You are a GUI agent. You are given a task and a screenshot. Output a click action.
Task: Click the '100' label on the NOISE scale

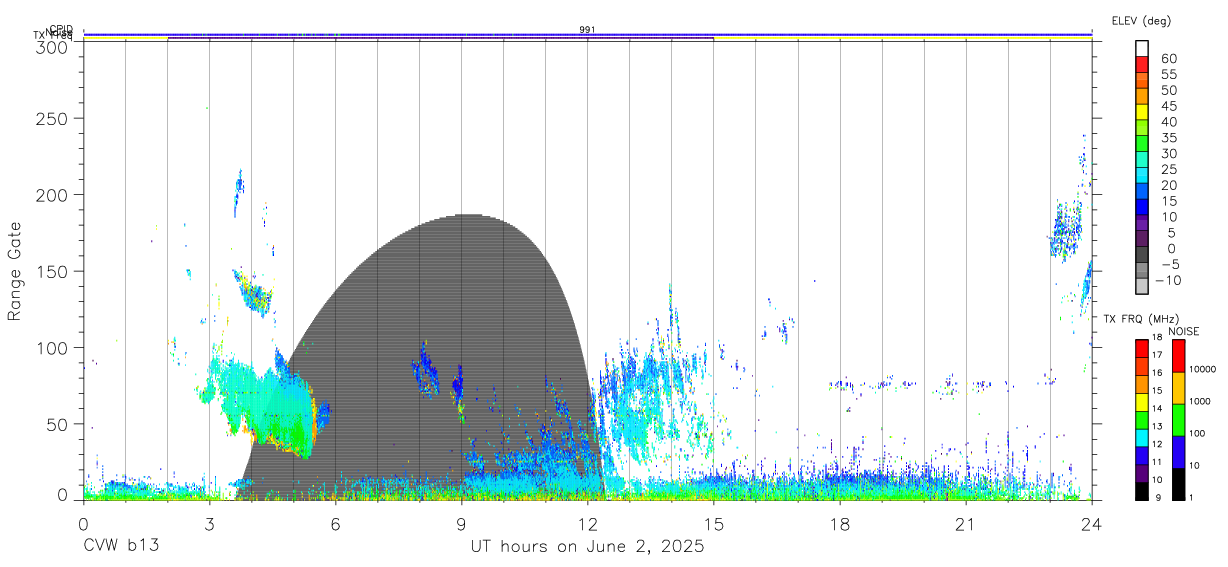coord(1198,433)
